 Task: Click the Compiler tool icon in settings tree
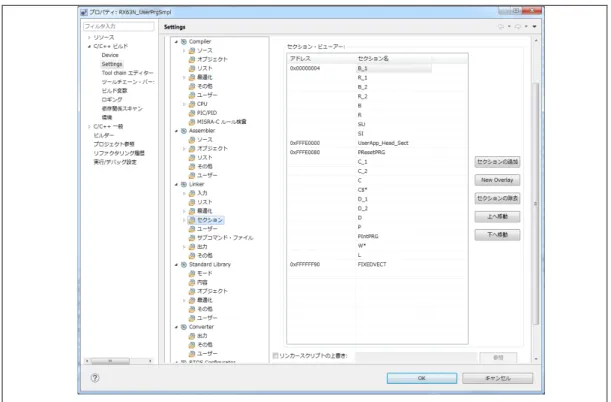point(184,42)
